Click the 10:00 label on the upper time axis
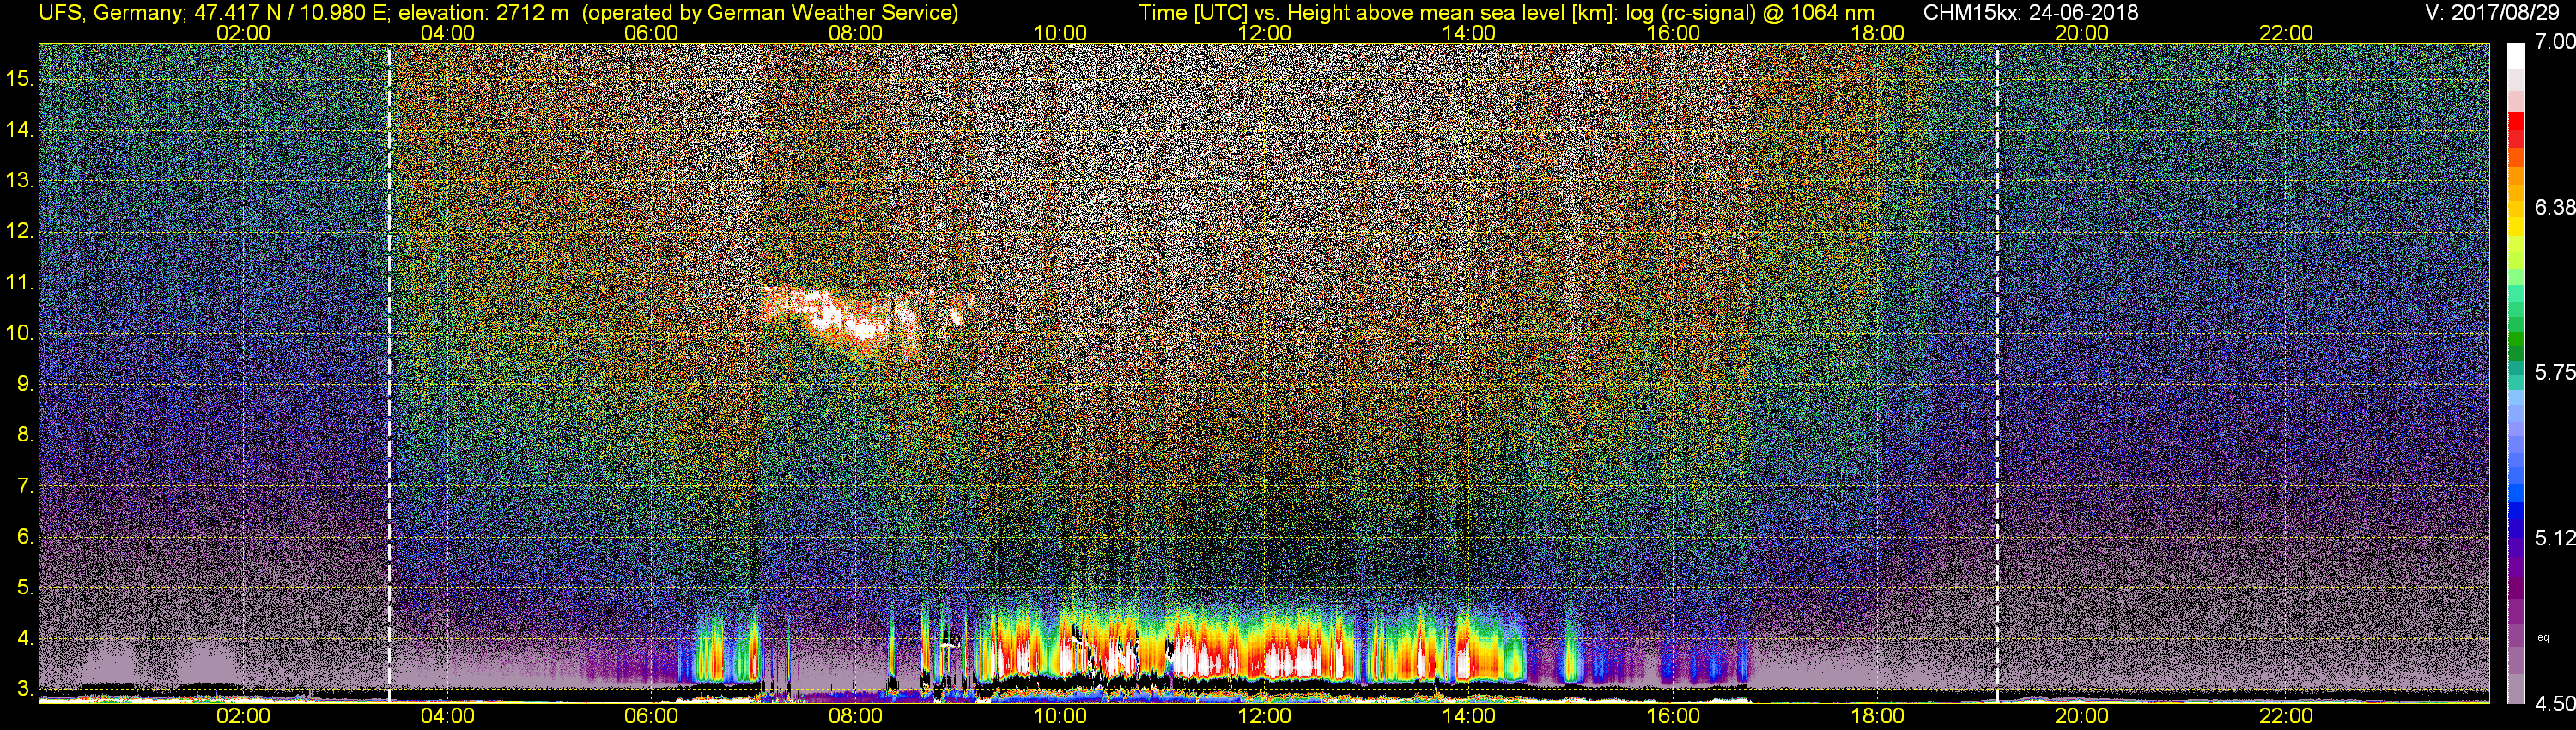 (x=1060, y=33)
